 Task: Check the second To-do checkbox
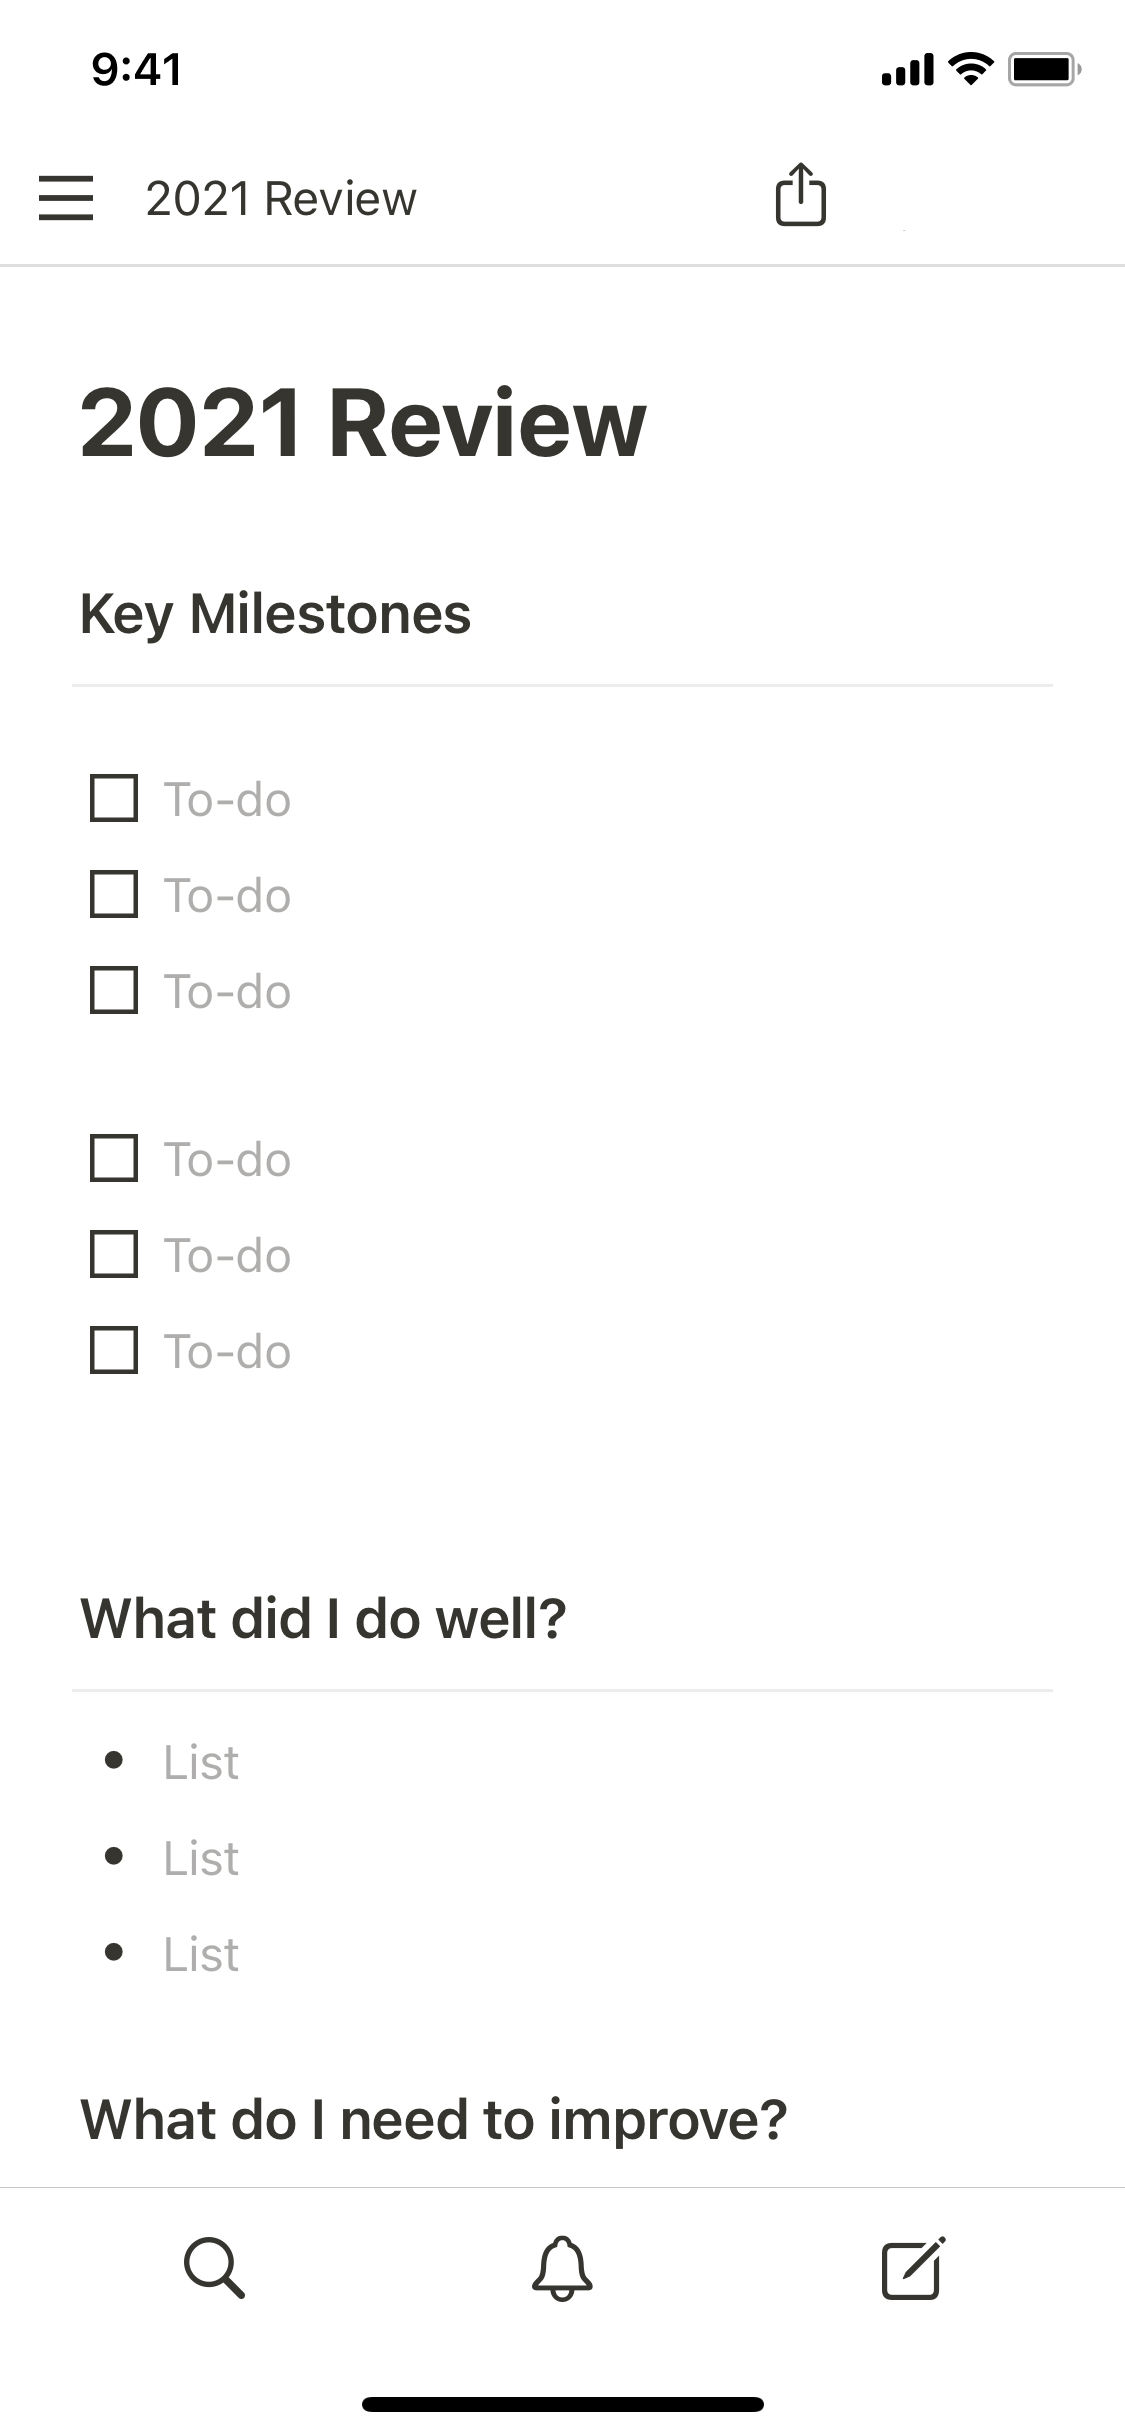coord(114,894)
